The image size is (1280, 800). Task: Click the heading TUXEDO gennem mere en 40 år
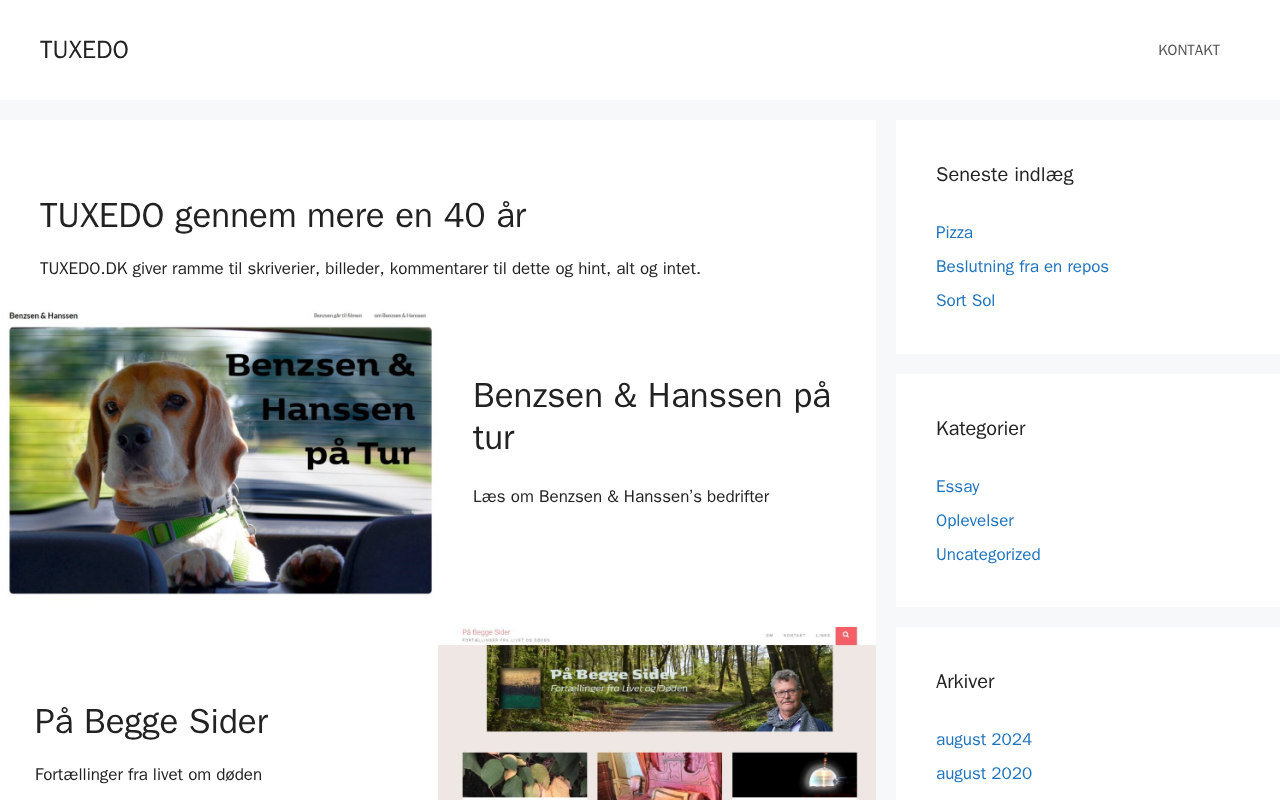pos(283,216)
